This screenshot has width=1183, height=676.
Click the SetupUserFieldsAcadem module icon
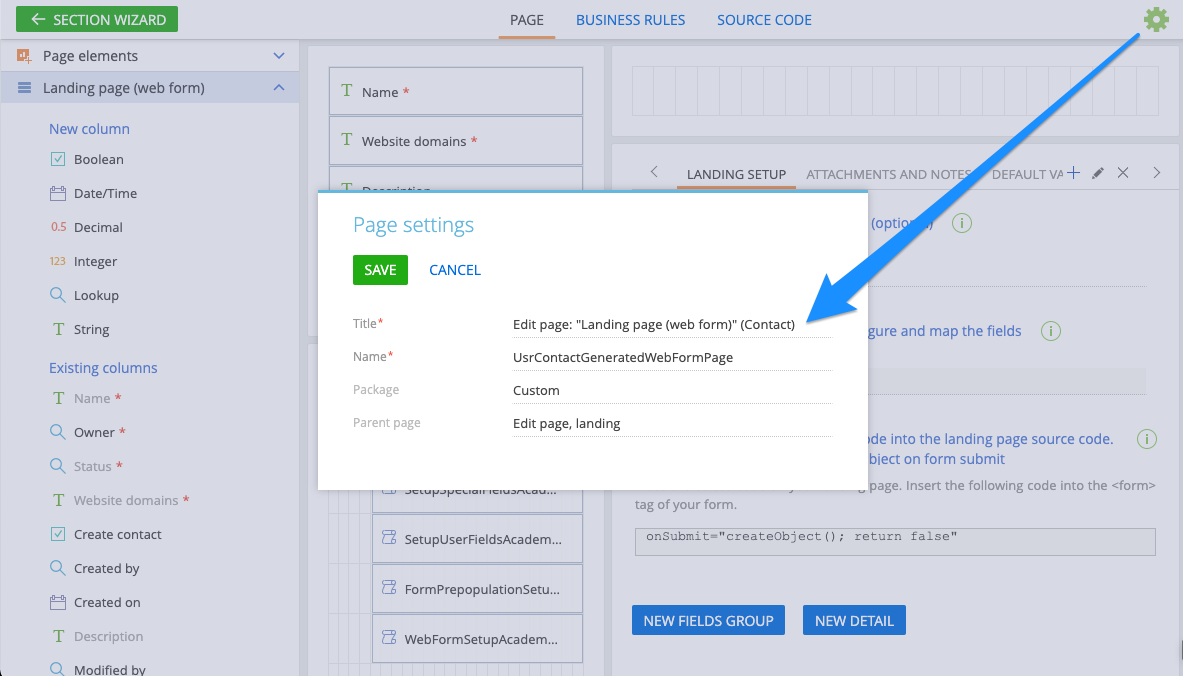point(389,538)
